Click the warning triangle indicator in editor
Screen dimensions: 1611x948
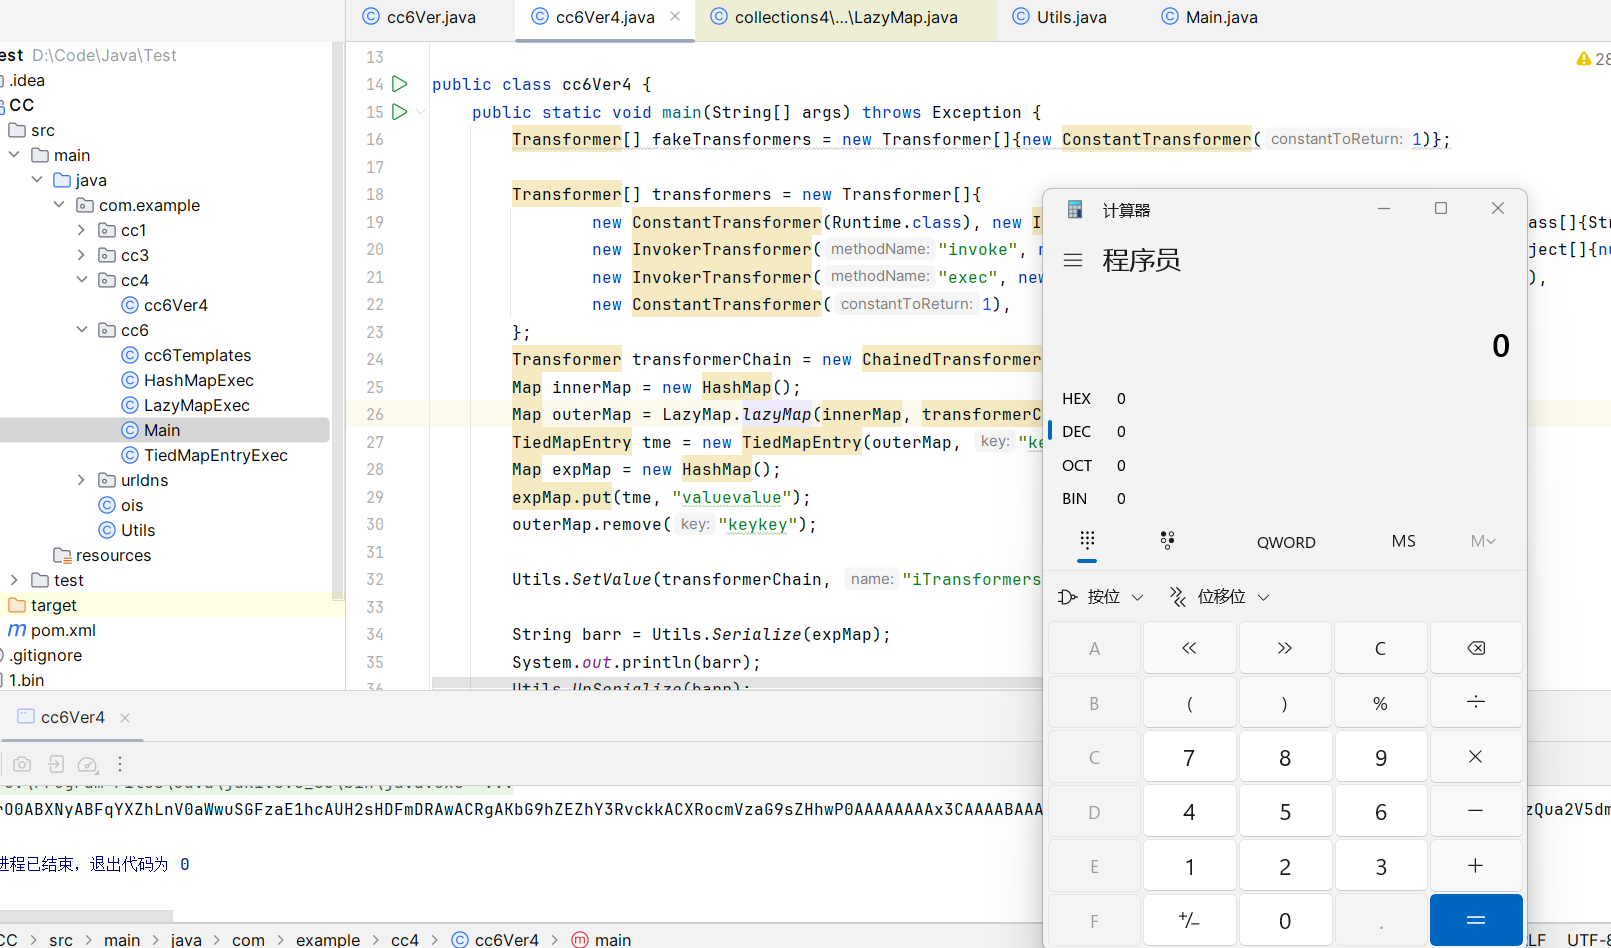pos(1584,59)
